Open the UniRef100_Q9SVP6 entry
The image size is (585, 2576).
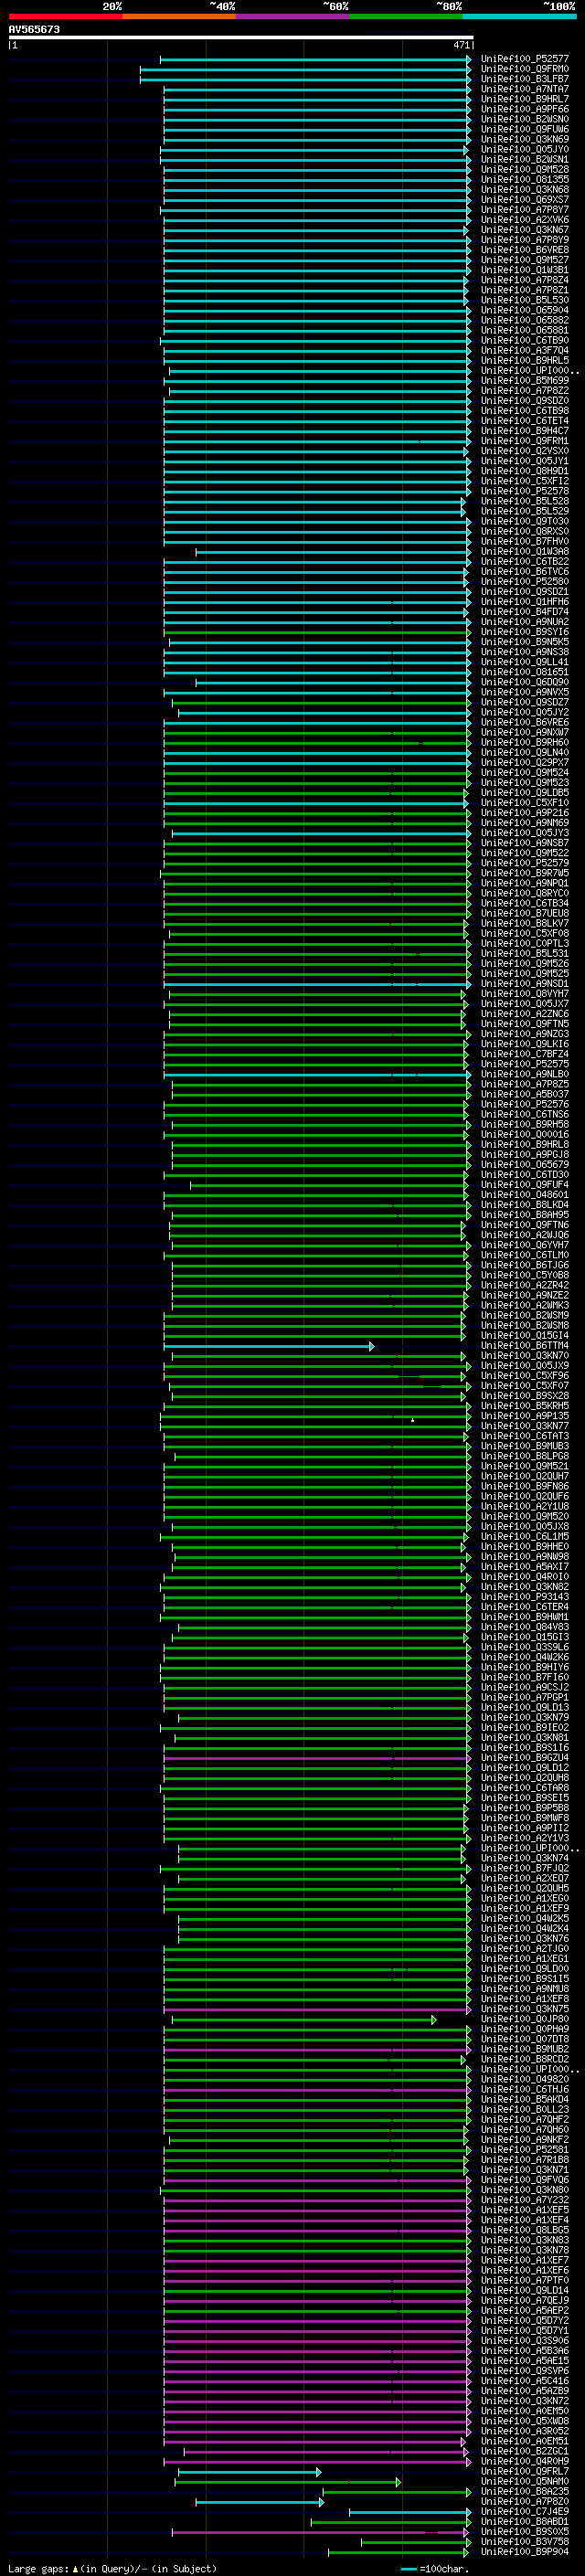click(x=525, y=2371)
